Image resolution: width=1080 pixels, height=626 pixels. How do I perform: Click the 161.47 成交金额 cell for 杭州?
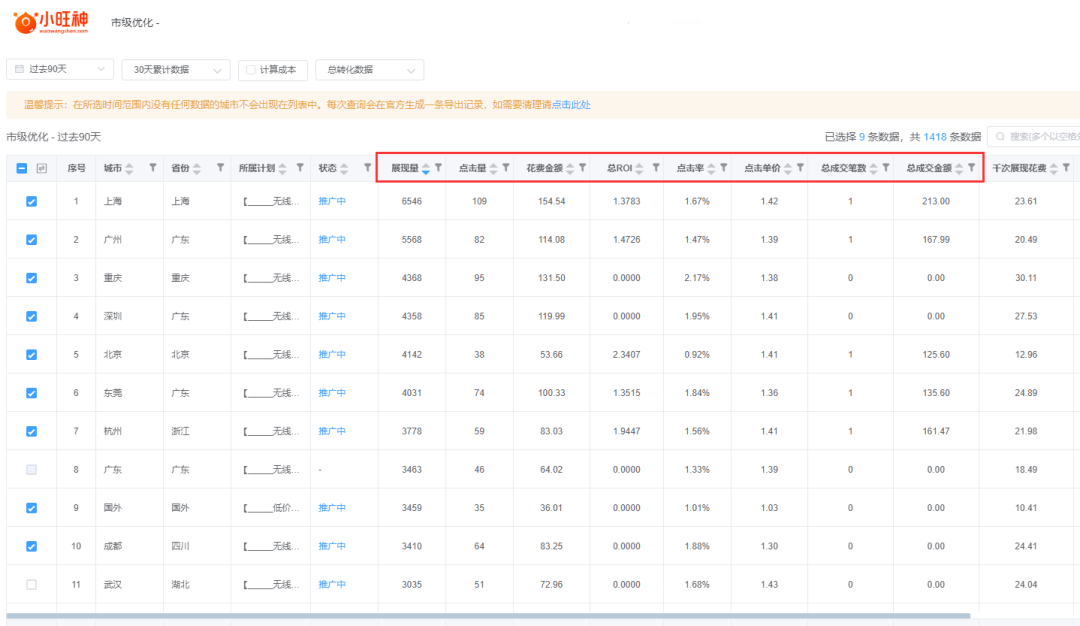coord(936,431)
